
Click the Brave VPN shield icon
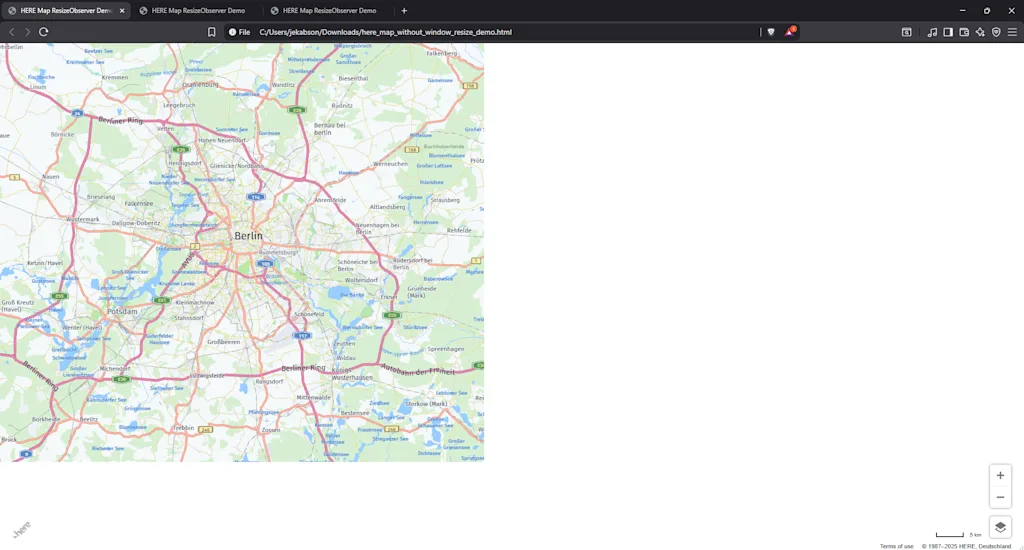click(996, 32)
